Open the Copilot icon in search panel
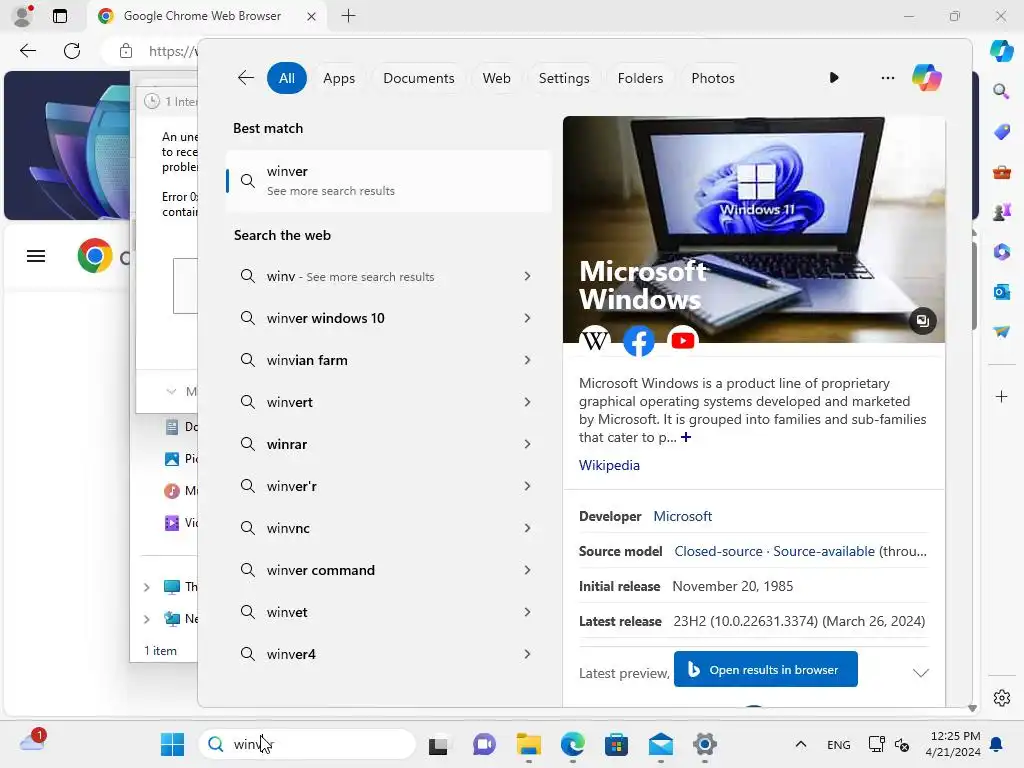This screenshot has height=768, width=1024. [x=927, y=78]
